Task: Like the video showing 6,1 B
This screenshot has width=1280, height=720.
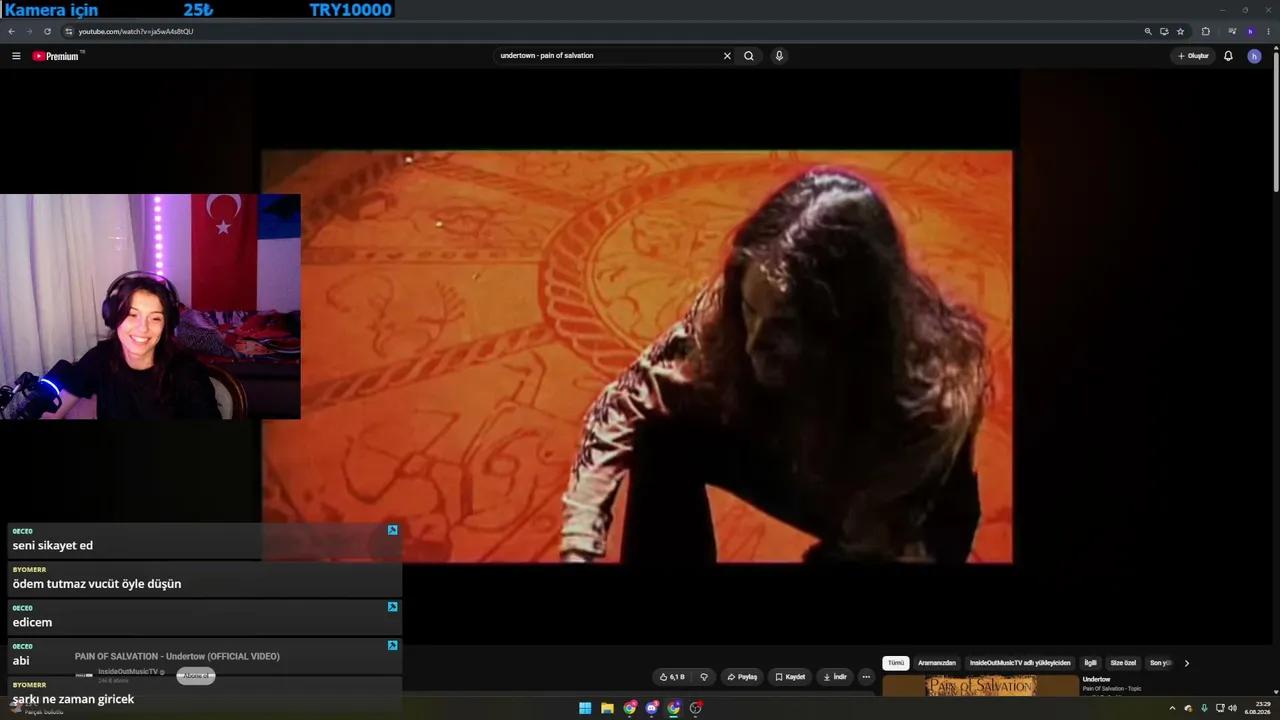Action: point(673,677)
